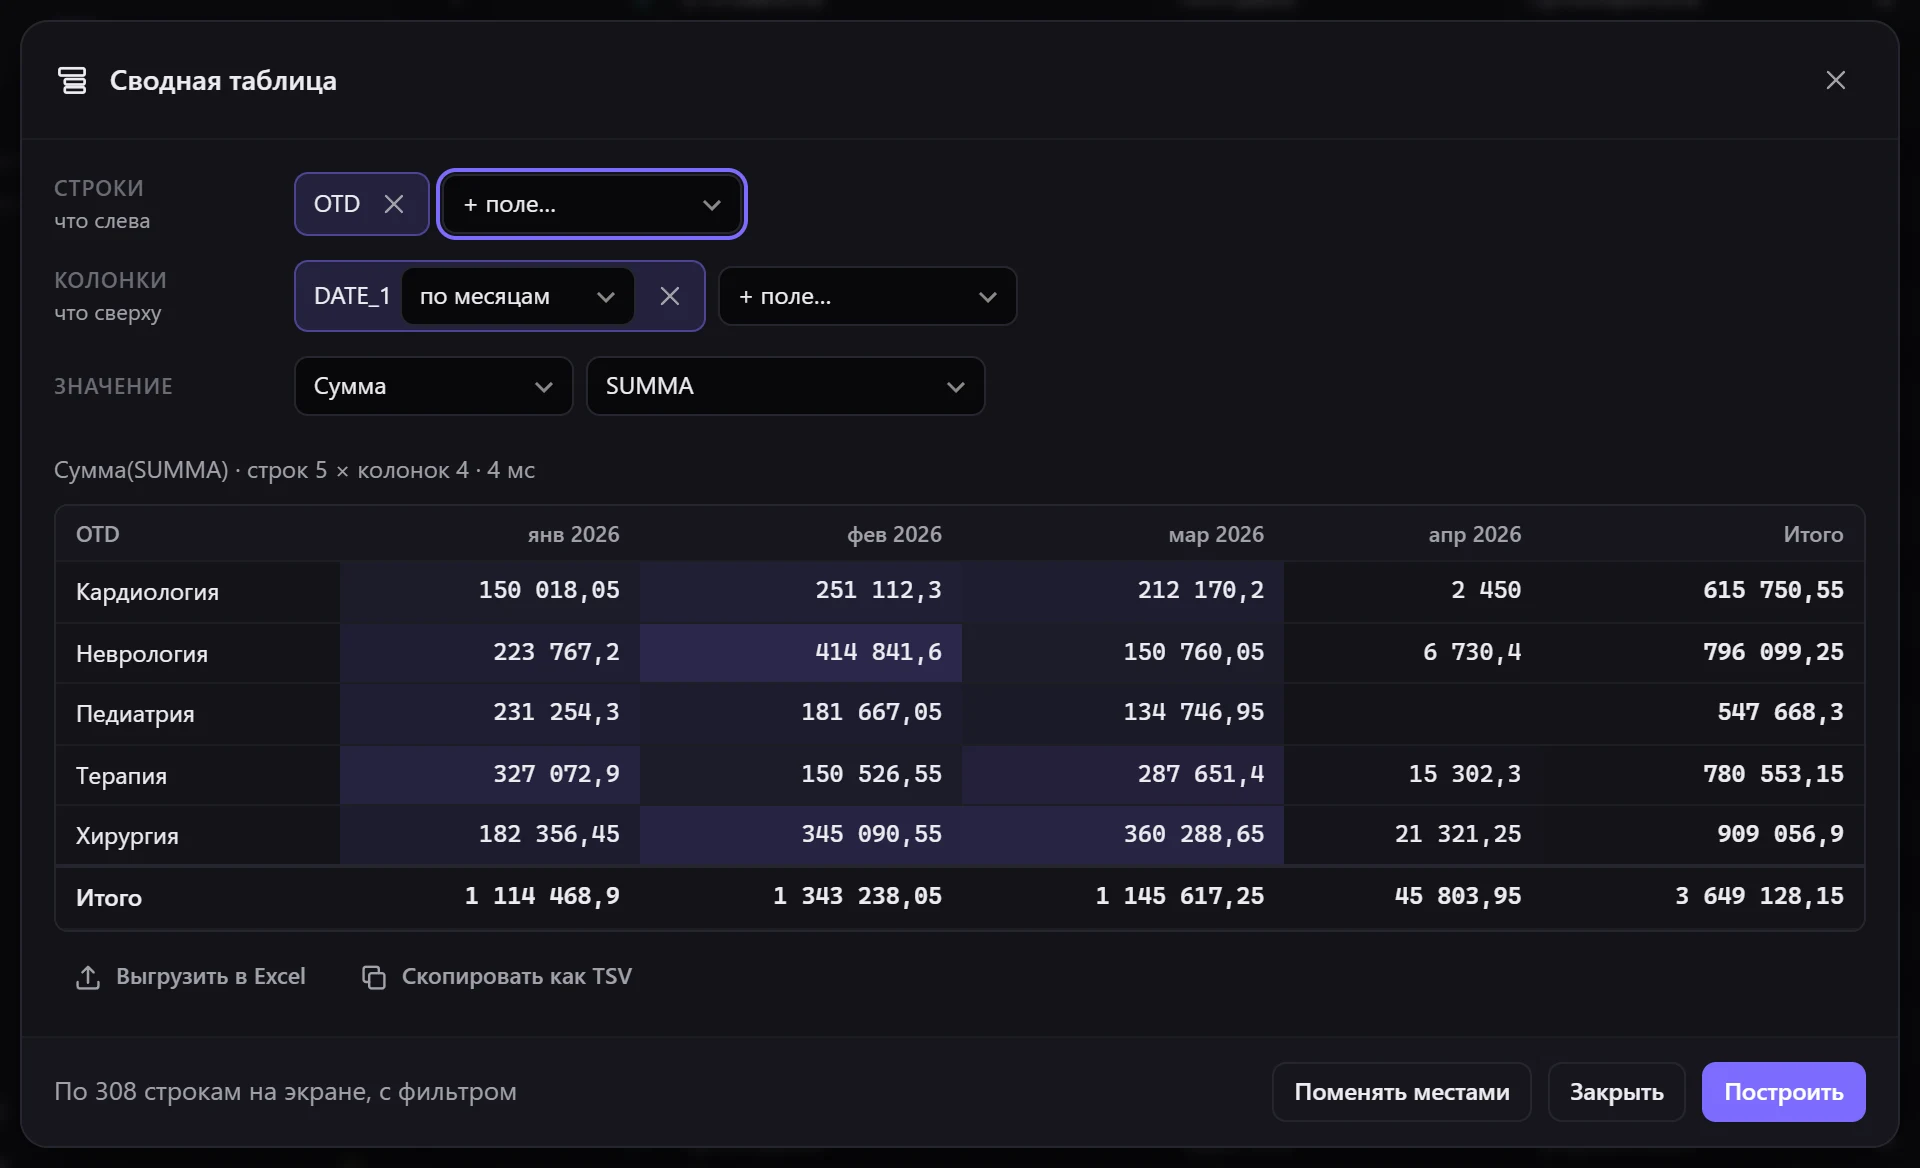Click the 'фев 2026' column header

(895, 534)
